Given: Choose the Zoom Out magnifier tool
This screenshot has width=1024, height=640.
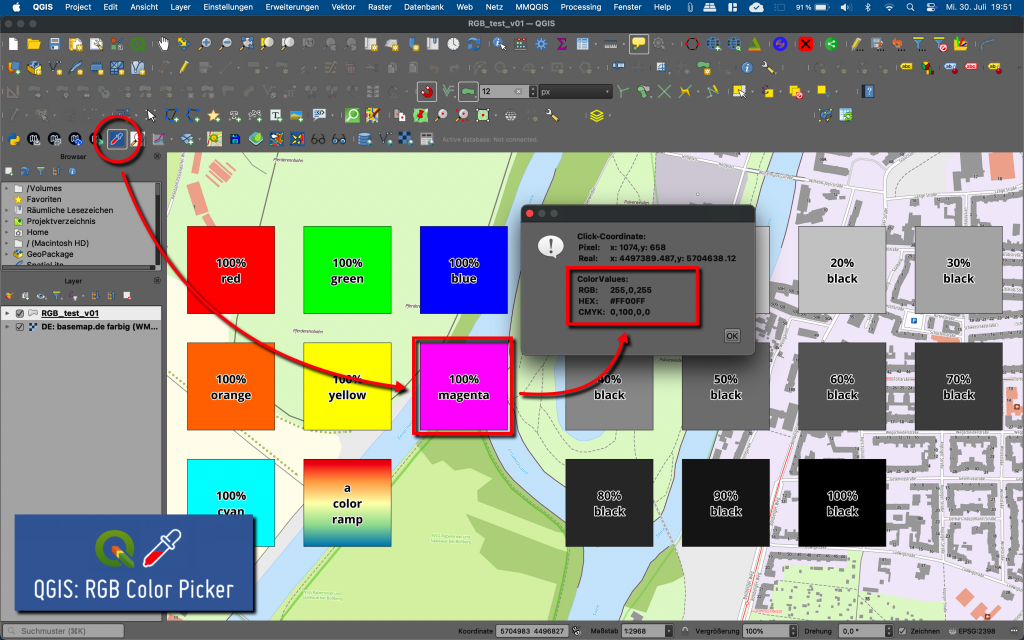Looking at the screenshot, I should coord(225,44).
